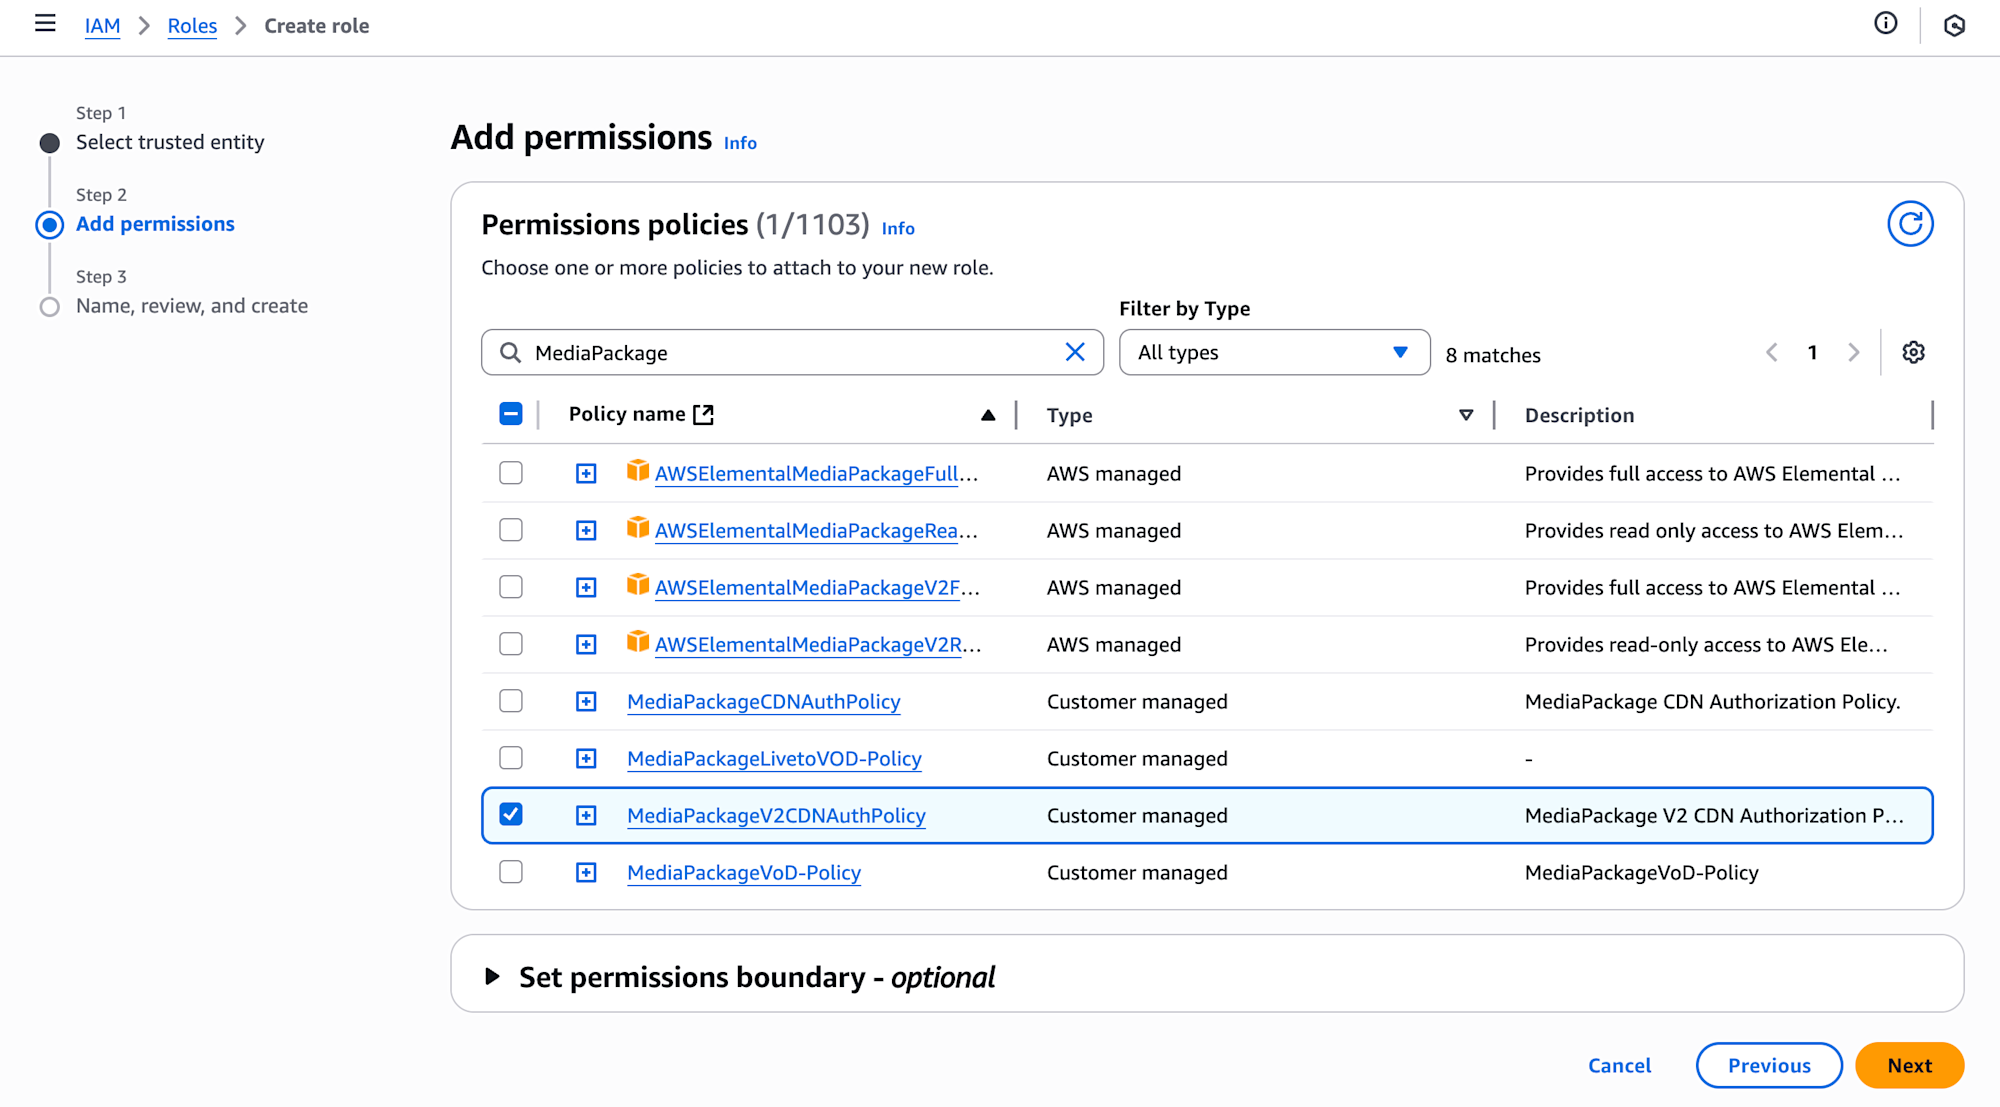Toggle the select-all policies header checkbox
The image size is (2000, 1107).
tap(511, 414)
